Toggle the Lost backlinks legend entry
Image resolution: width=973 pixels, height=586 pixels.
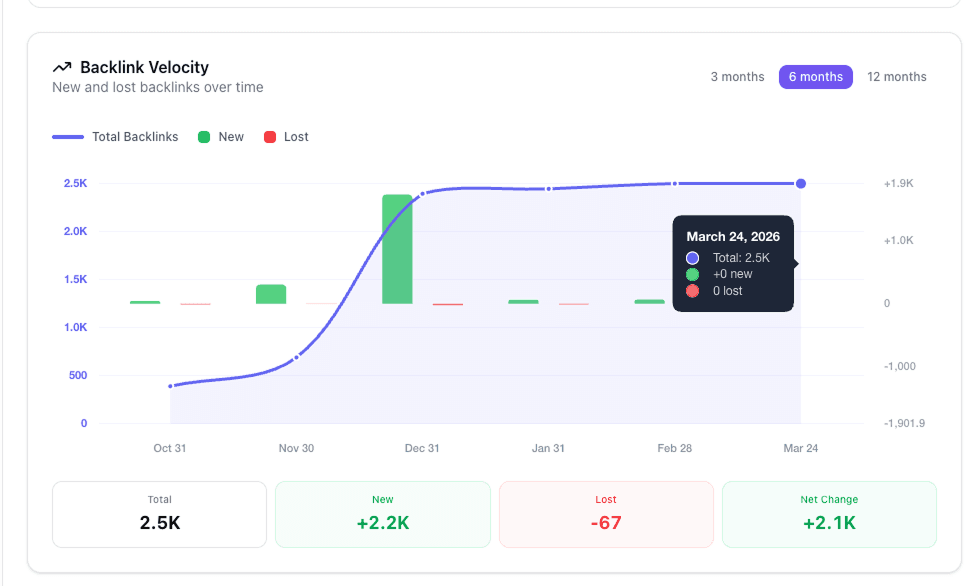pos(286,137)
